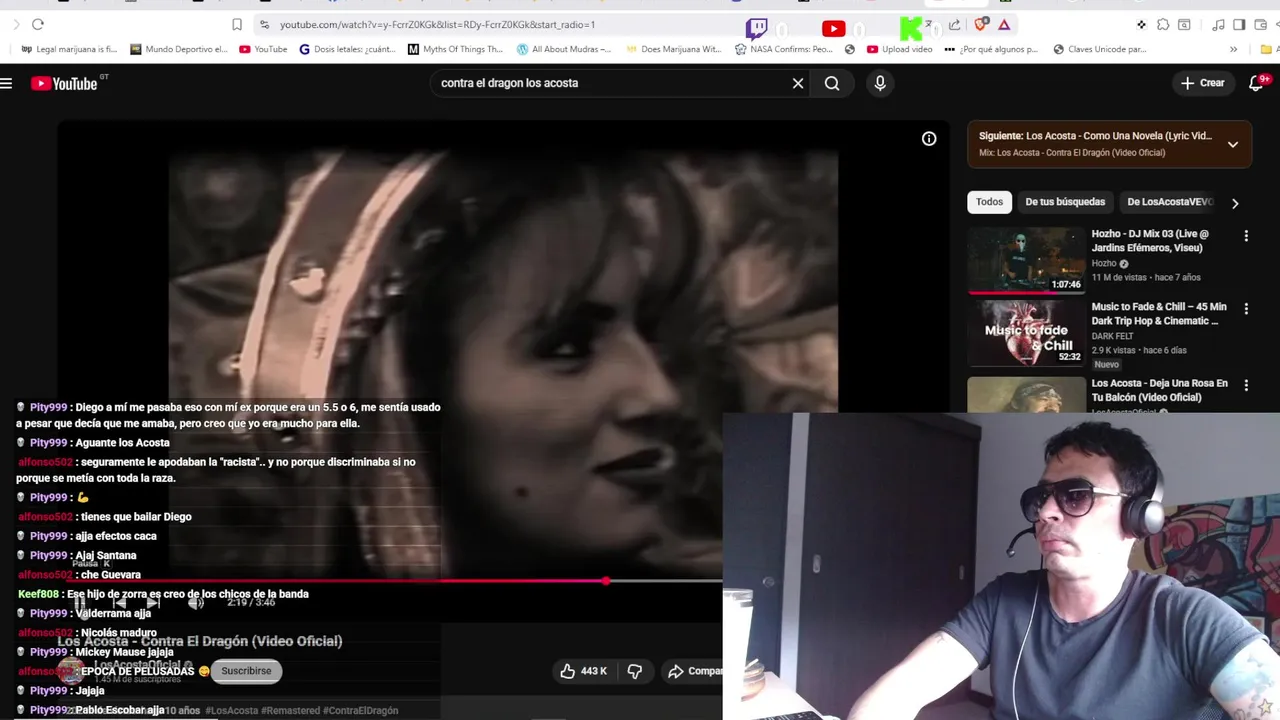Open LosAcostaOficial channel avatar
Image resolution: width=1280 pixels, height=720 pixels.
tap(70, 671)
